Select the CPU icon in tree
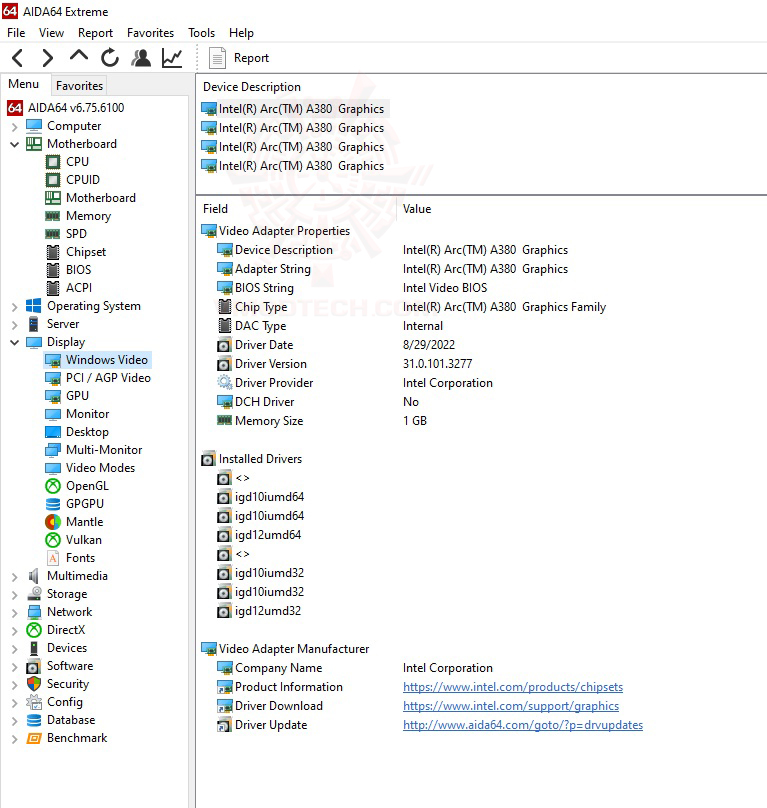This screenshot has width=767, height=808. (x=53, y=162)
